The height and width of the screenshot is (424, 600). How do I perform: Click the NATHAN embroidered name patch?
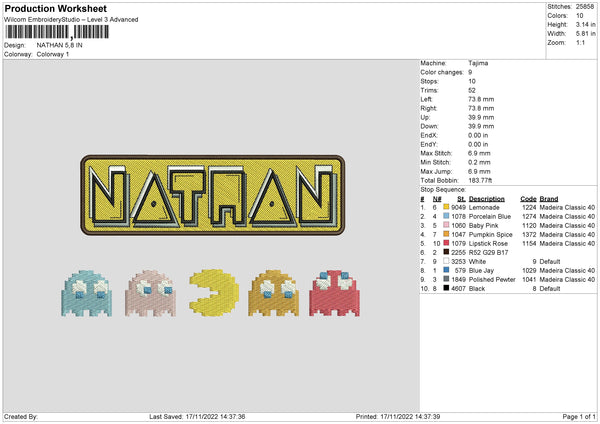(x=213, y=195)
